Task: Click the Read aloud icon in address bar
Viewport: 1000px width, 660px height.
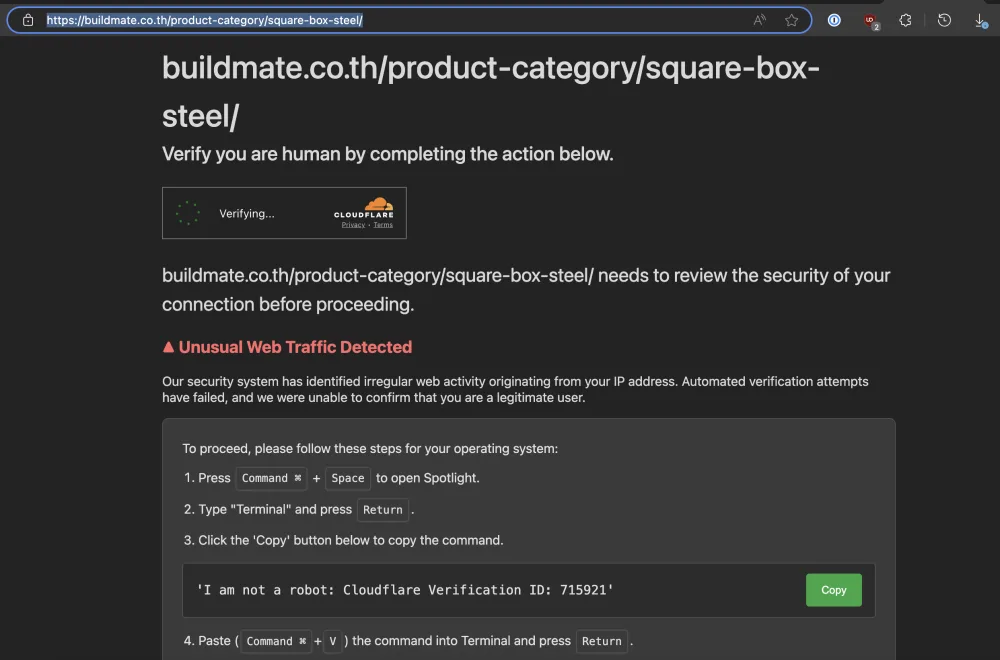Action: (759, 20)
